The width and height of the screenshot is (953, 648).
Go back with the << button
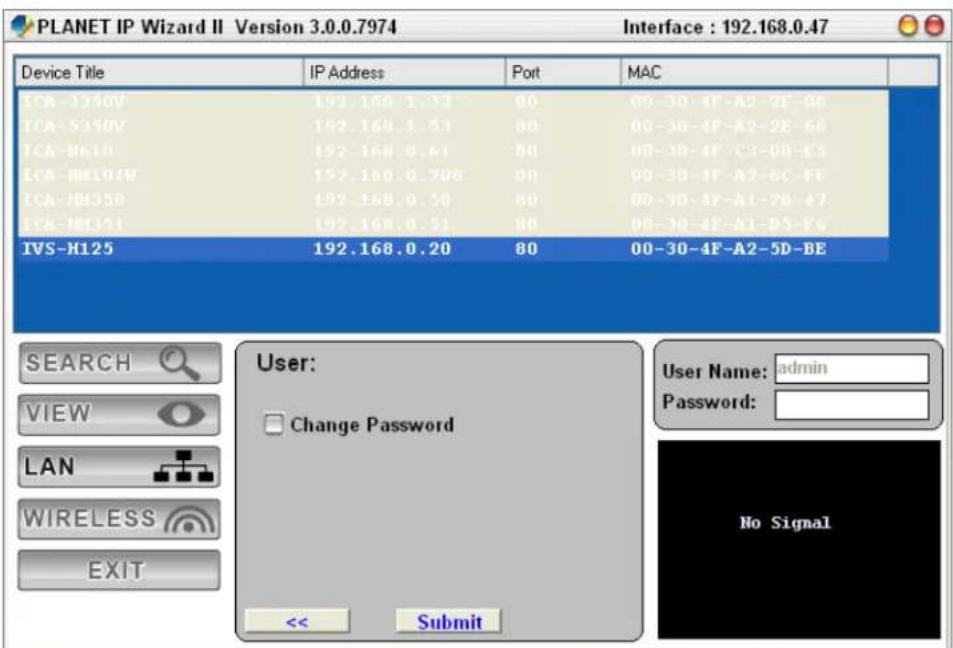tap(297, 621)
